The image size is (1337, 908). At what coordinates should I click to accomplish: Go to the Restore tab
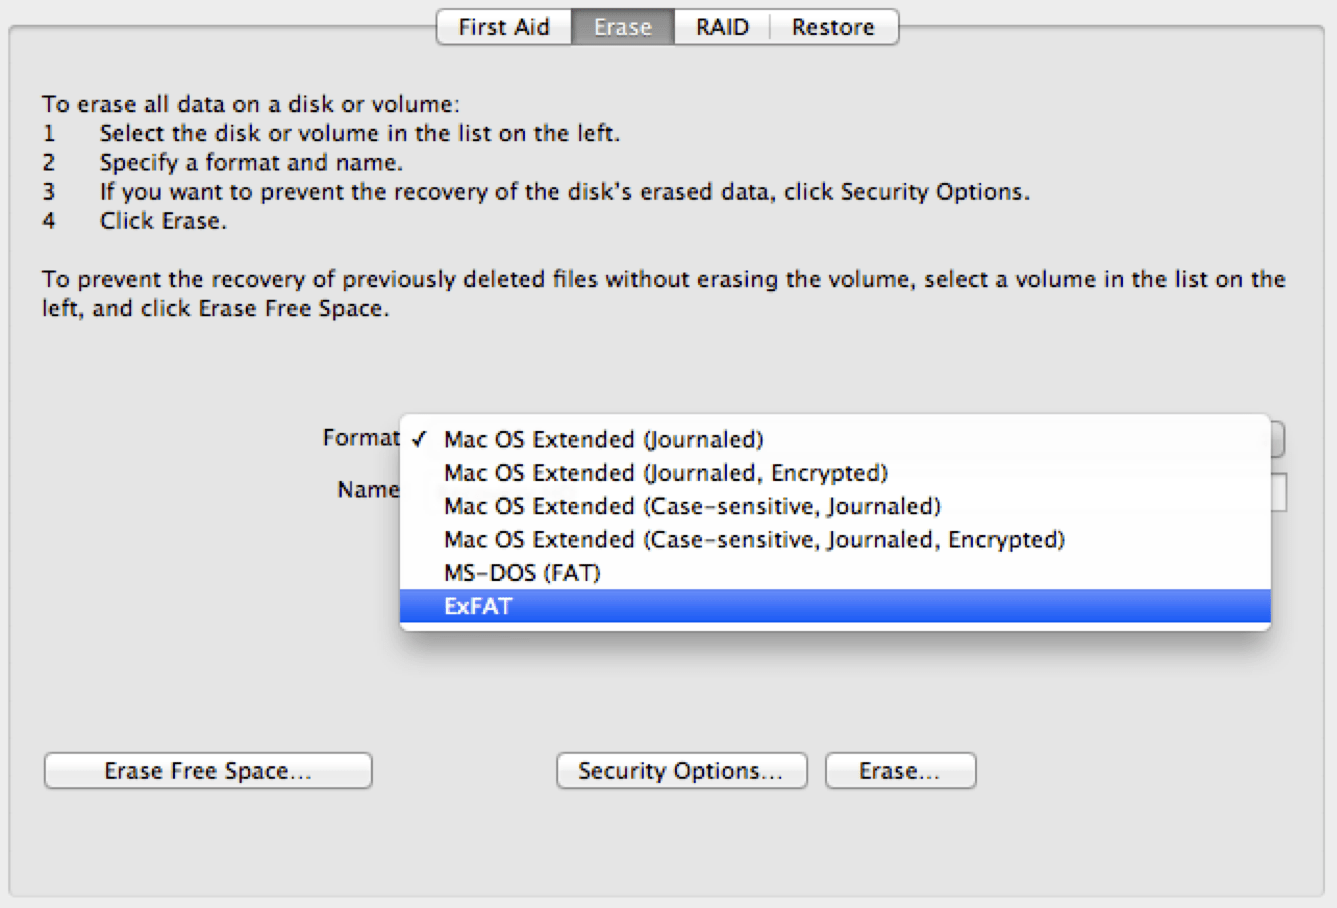(x=833, y=27)
